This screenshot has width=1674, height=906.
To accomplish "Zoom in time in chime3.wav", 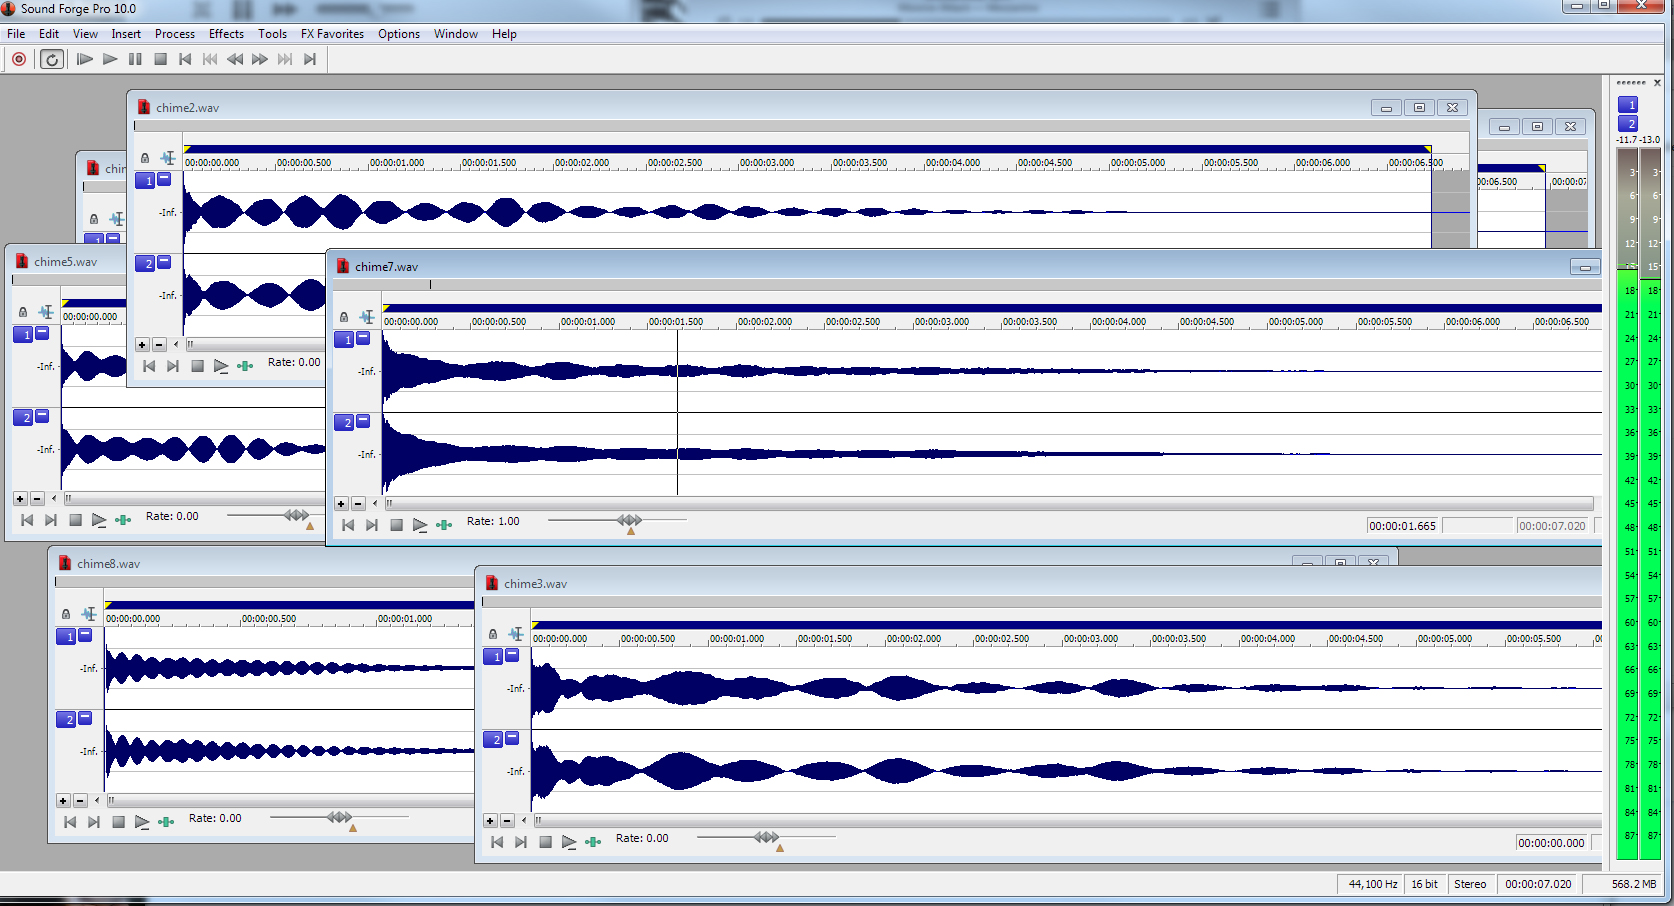I will pyautogui.click(x=490, y=821).
